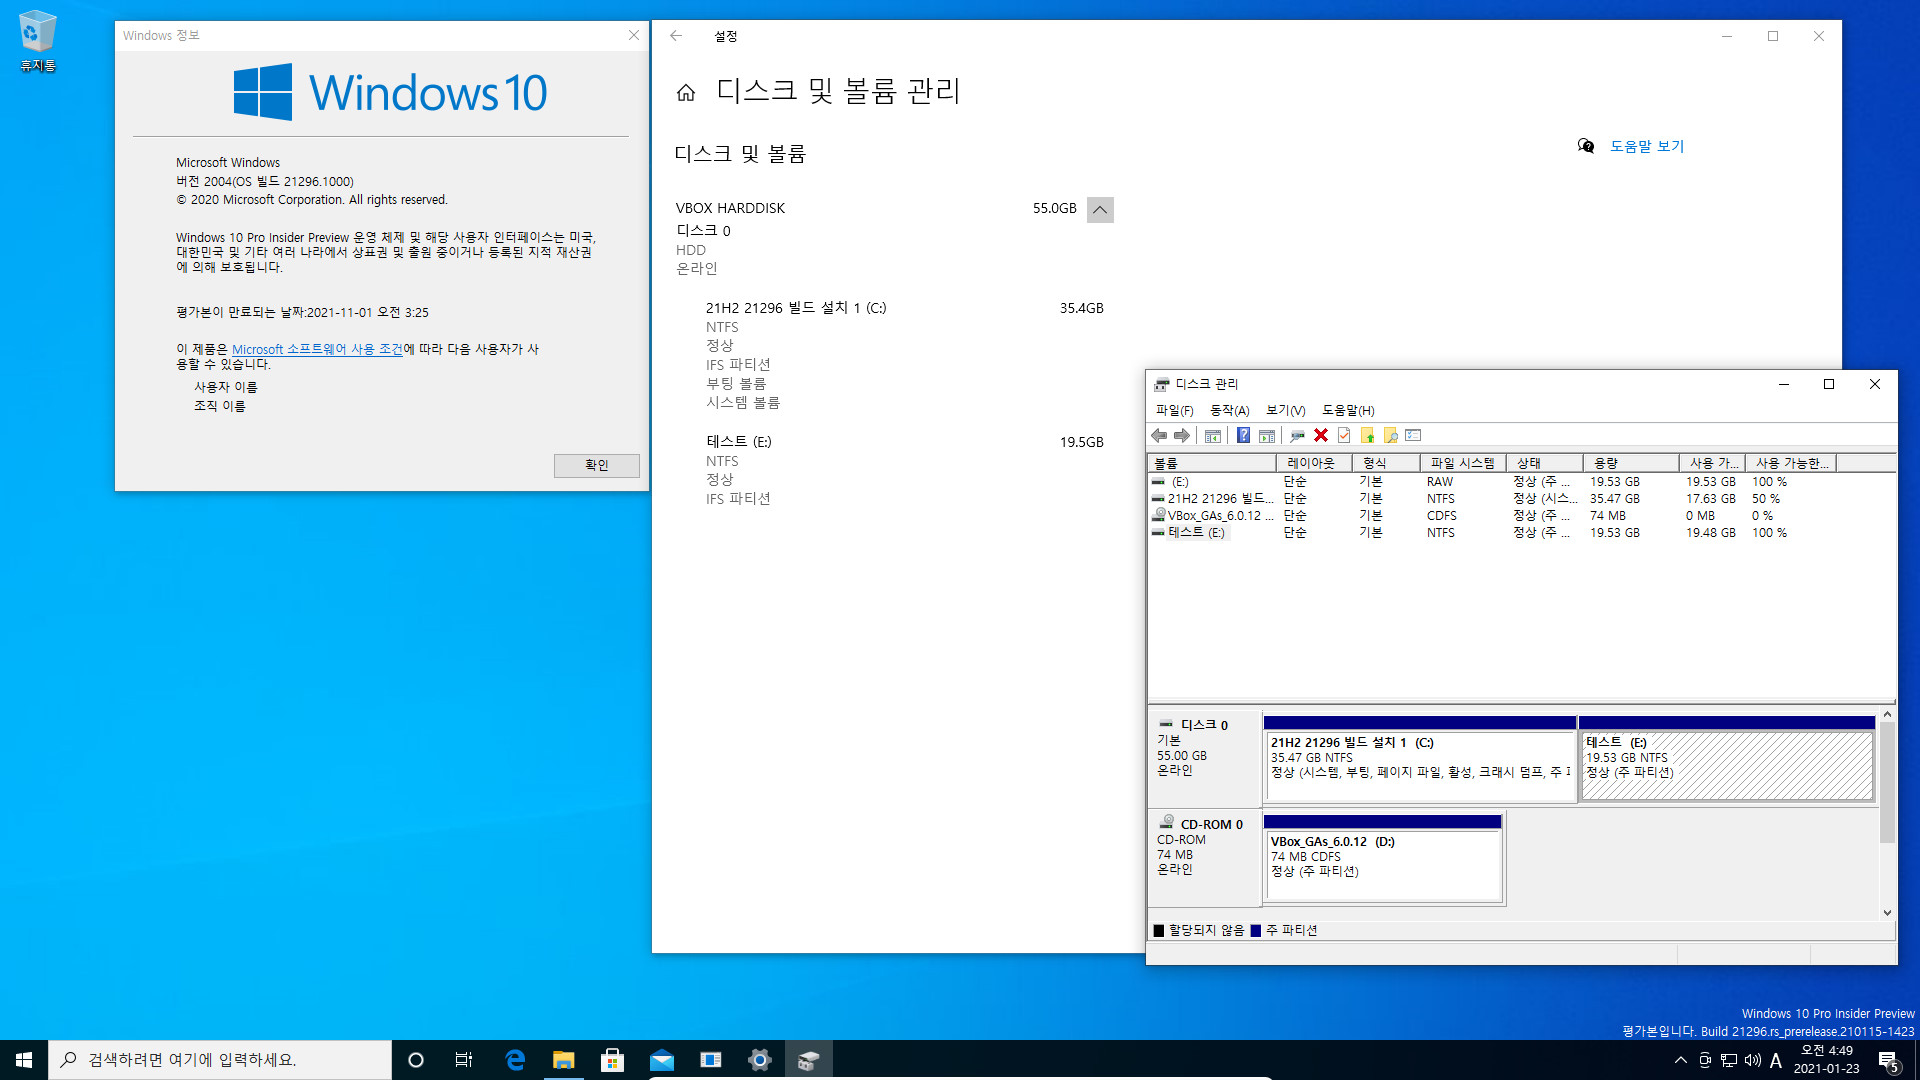Sort by the 형식 column header

click(x=1386, y=463)
